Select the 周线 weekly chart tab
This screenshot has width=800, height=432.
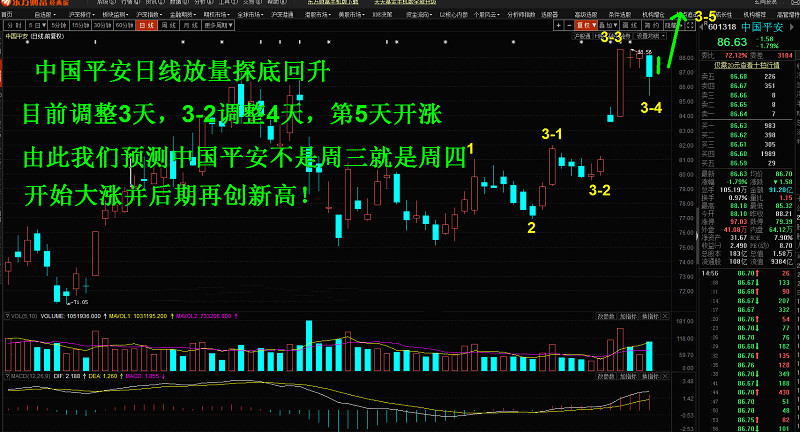click(x=169, y=25)
